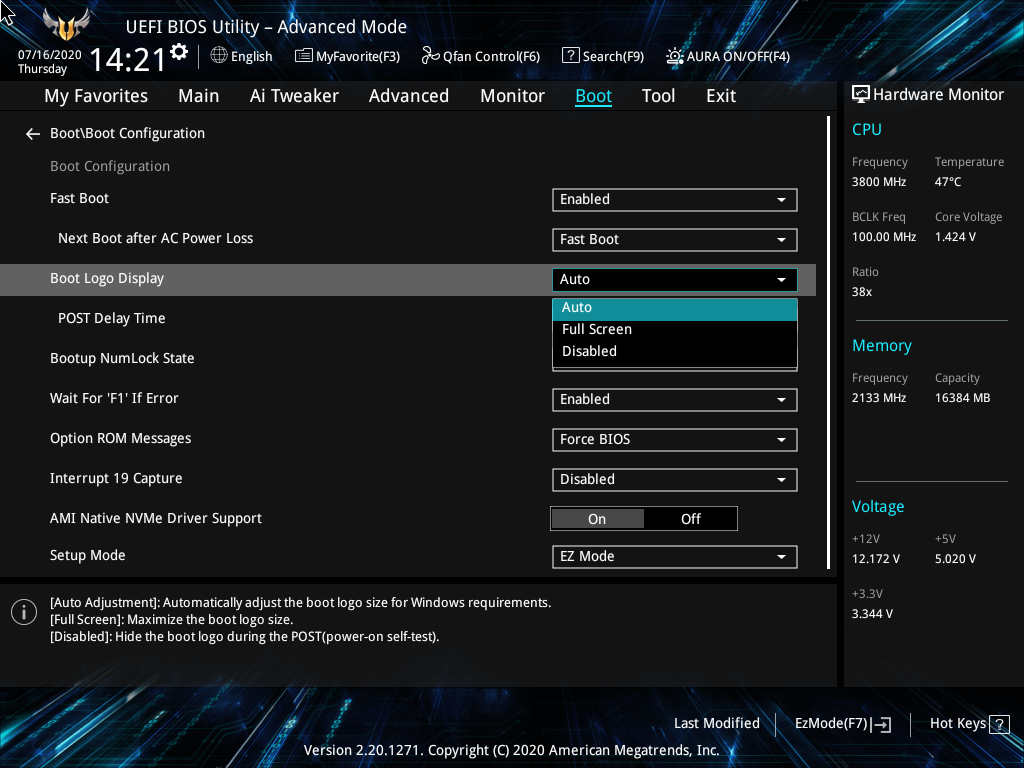Open MyFavorite(F3) list icon

[303, 56]
